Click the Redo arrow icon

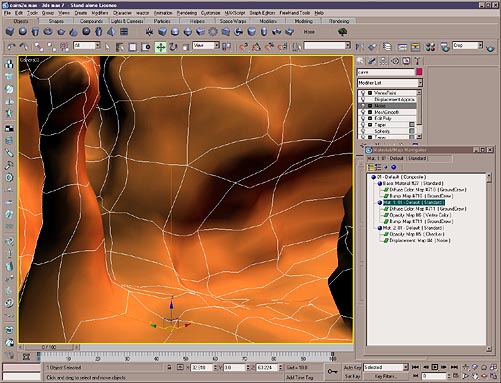(24, 47)
